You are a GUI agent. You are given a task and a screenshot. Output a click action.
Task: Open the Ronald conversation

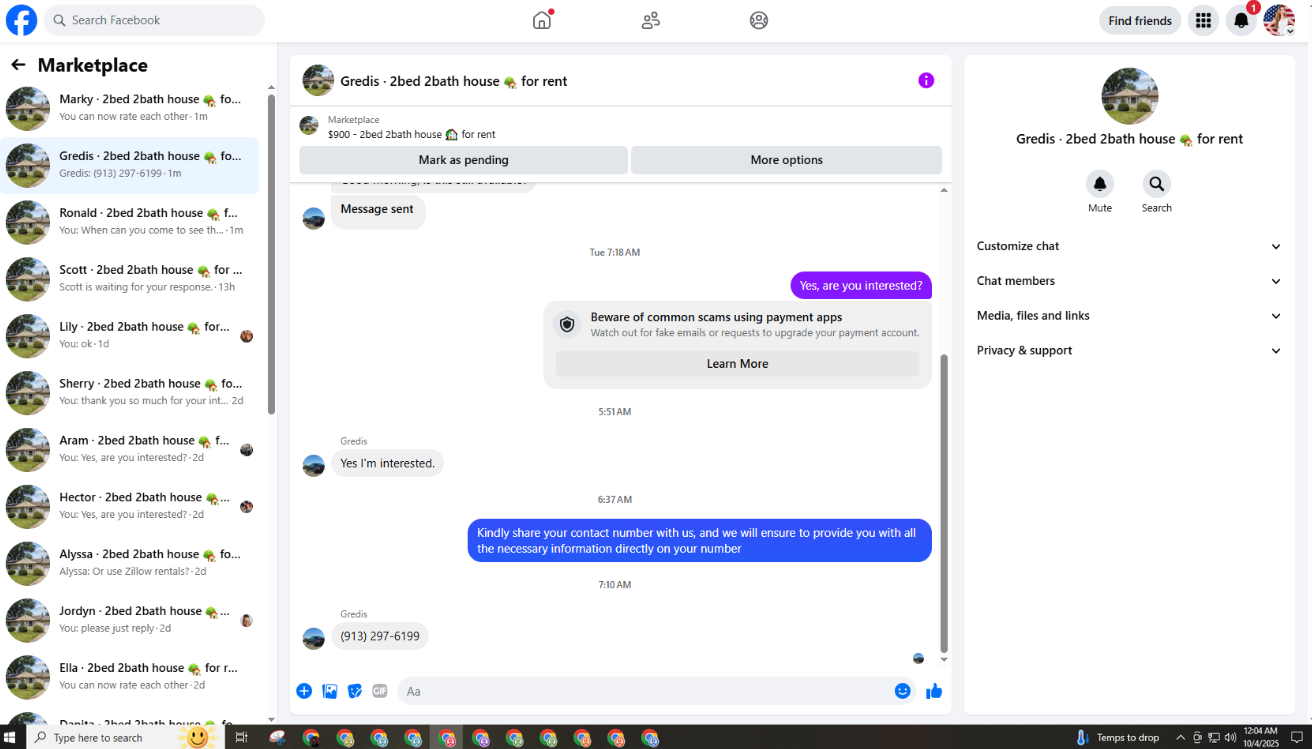coord(130,222)
